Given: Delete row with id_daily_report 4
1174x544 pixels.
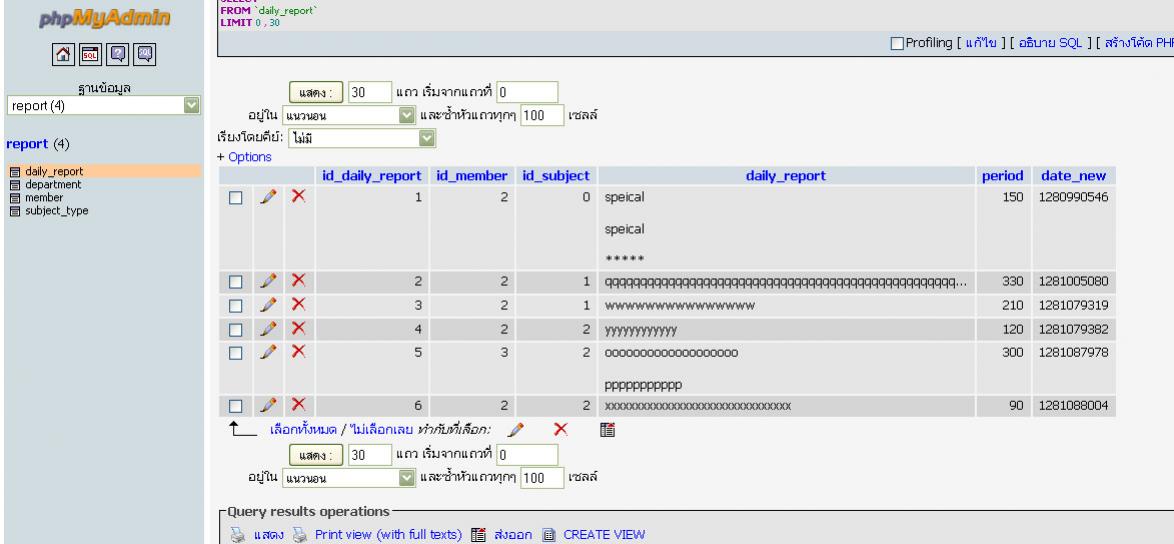Looking at the screenshot, I should pyautogui.click(x=299, y=328).
